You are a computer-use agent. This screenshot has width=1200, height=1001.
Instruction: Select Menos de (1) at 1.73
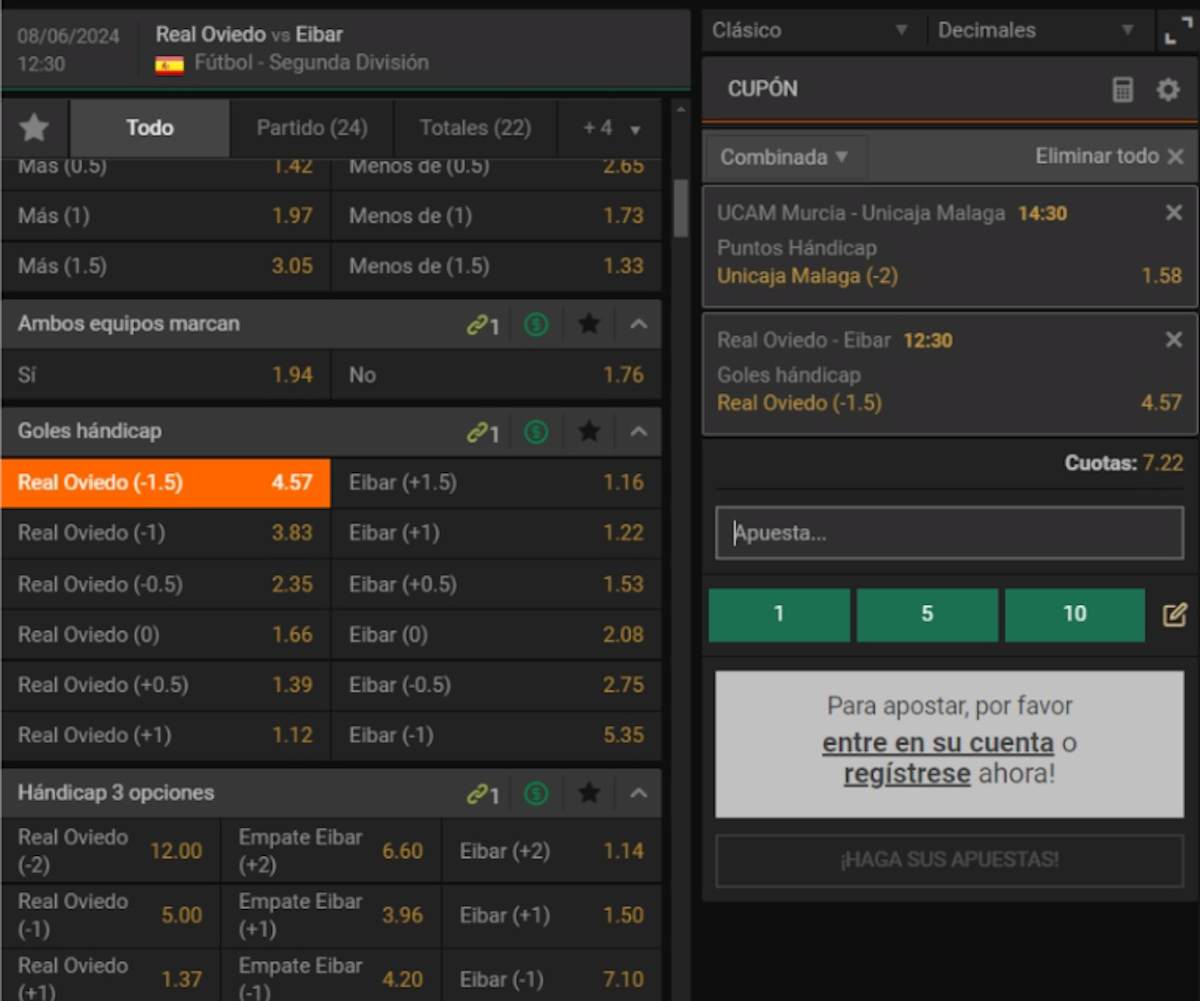click(497, 215)
